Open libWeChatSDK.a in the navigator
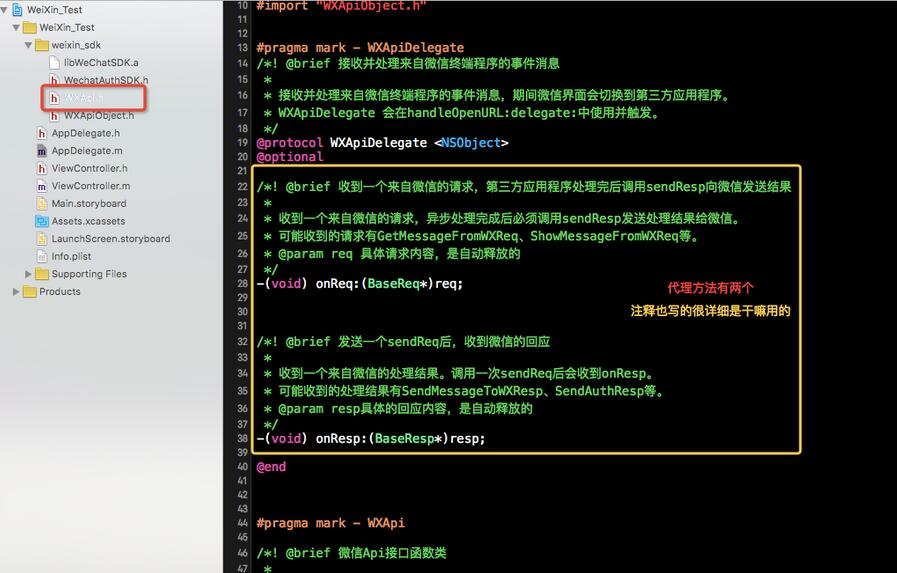 click(101, 62)
